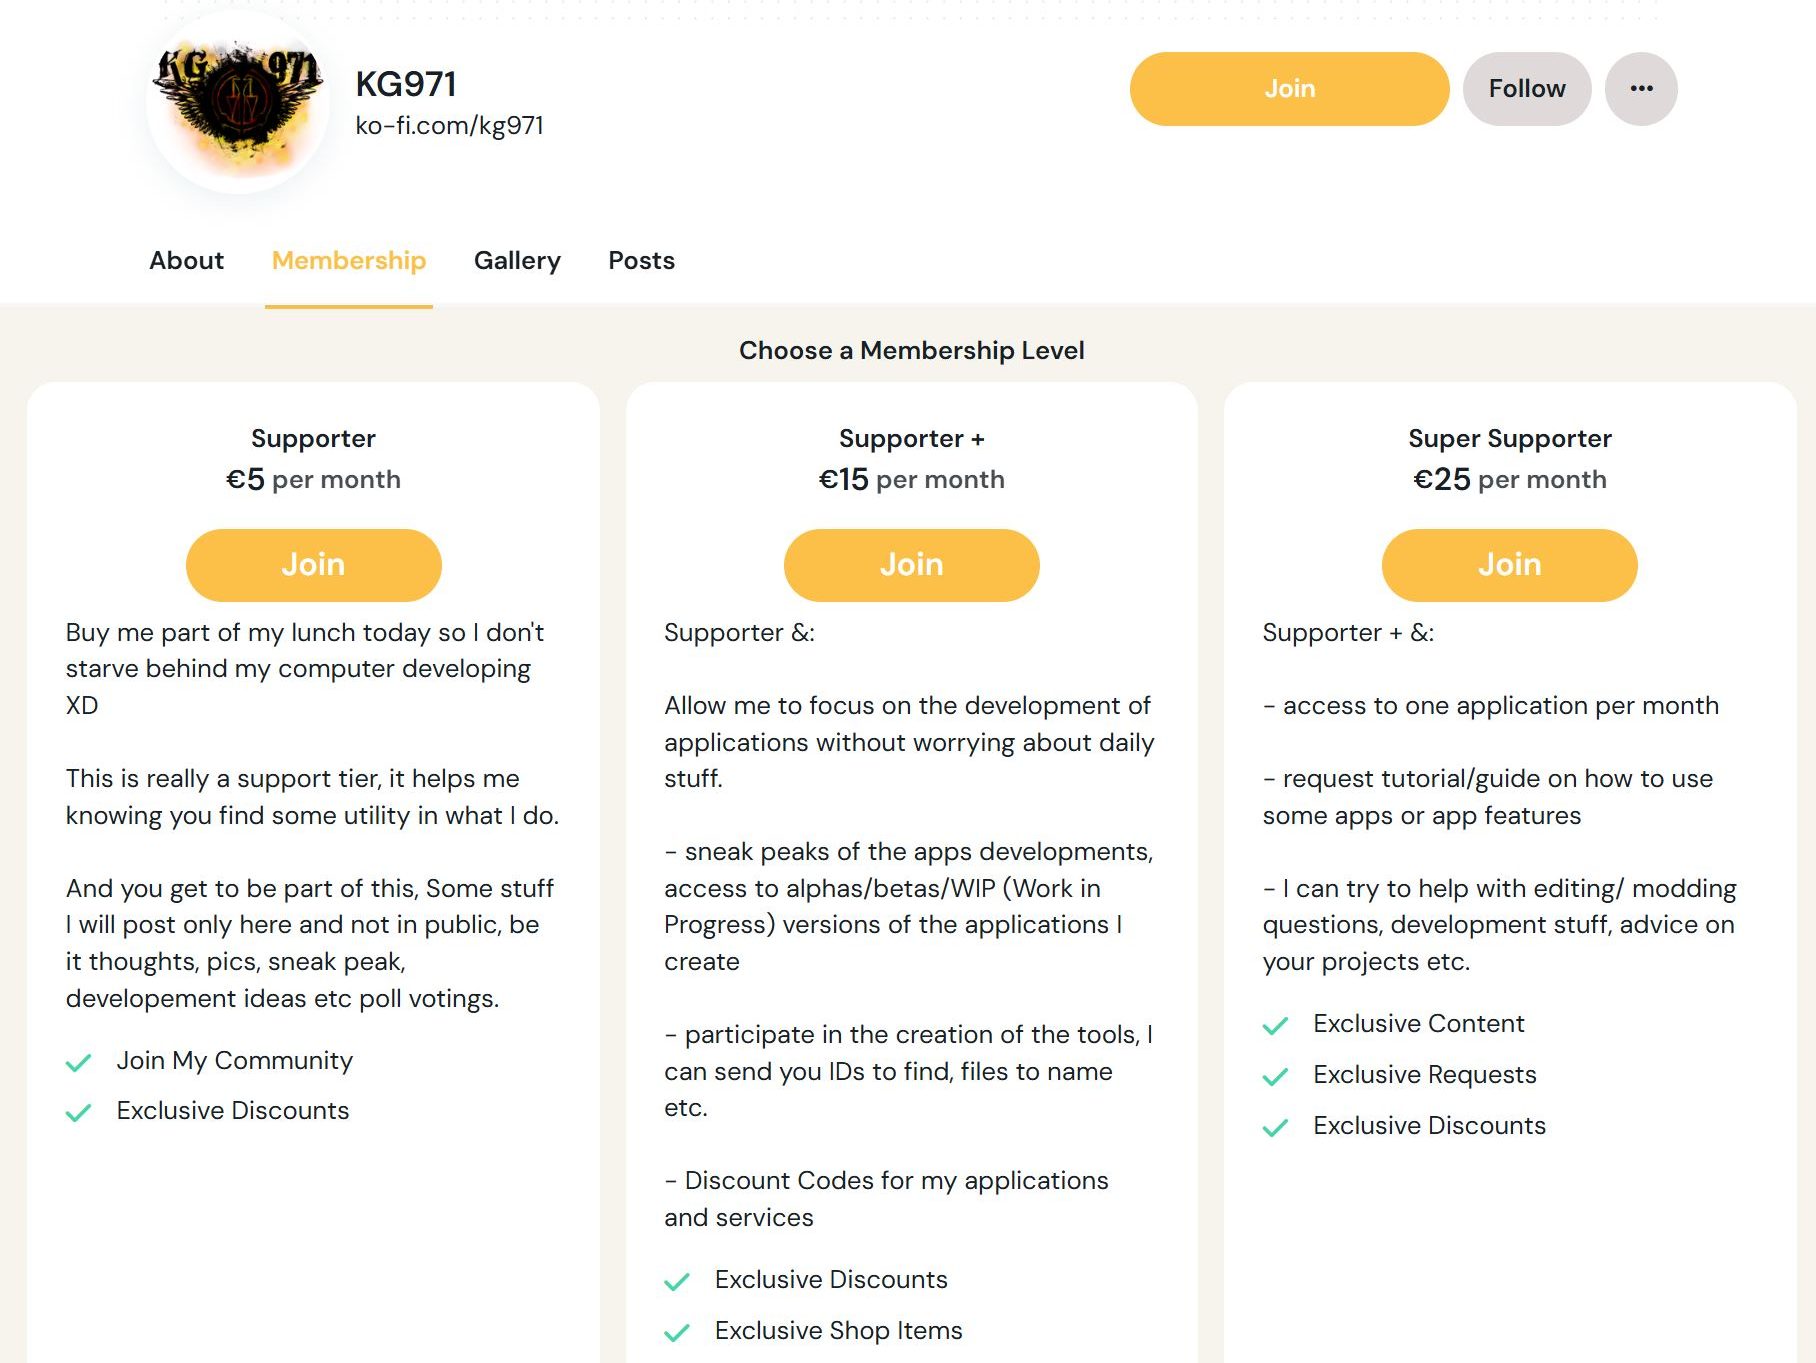1816x1363 pixels.
Task: Open the three-dot more options menu
Action: click(1641, 89)
